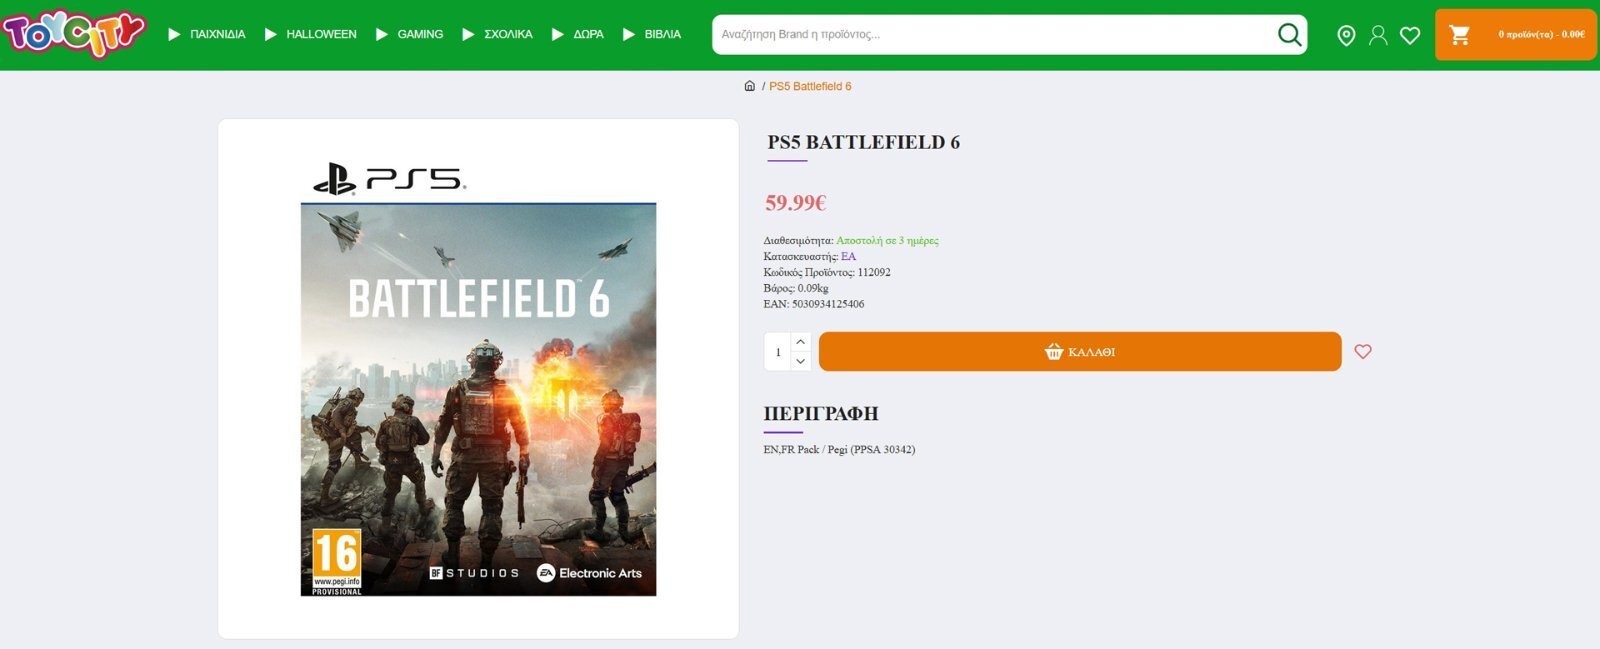The height and width of the screenshot is (649, 1600).
Task: Decrease quantity with the down arrow
Action: click(x=800, y=361)
